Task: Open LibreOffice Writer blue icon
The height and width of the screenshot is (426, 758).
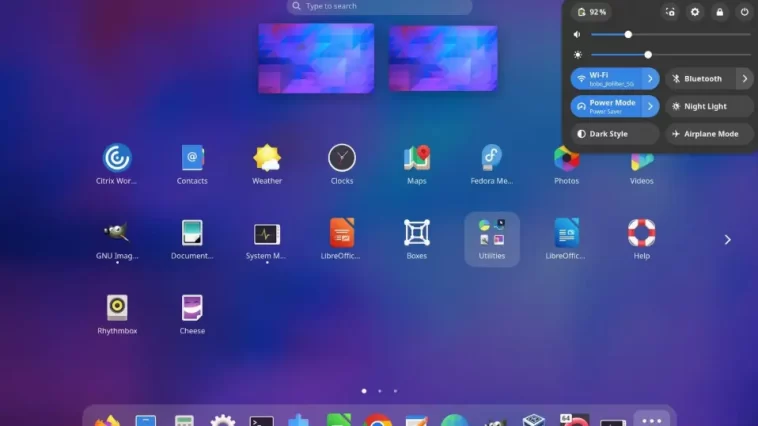Action: pyautogui.click(x=567, y=239)
